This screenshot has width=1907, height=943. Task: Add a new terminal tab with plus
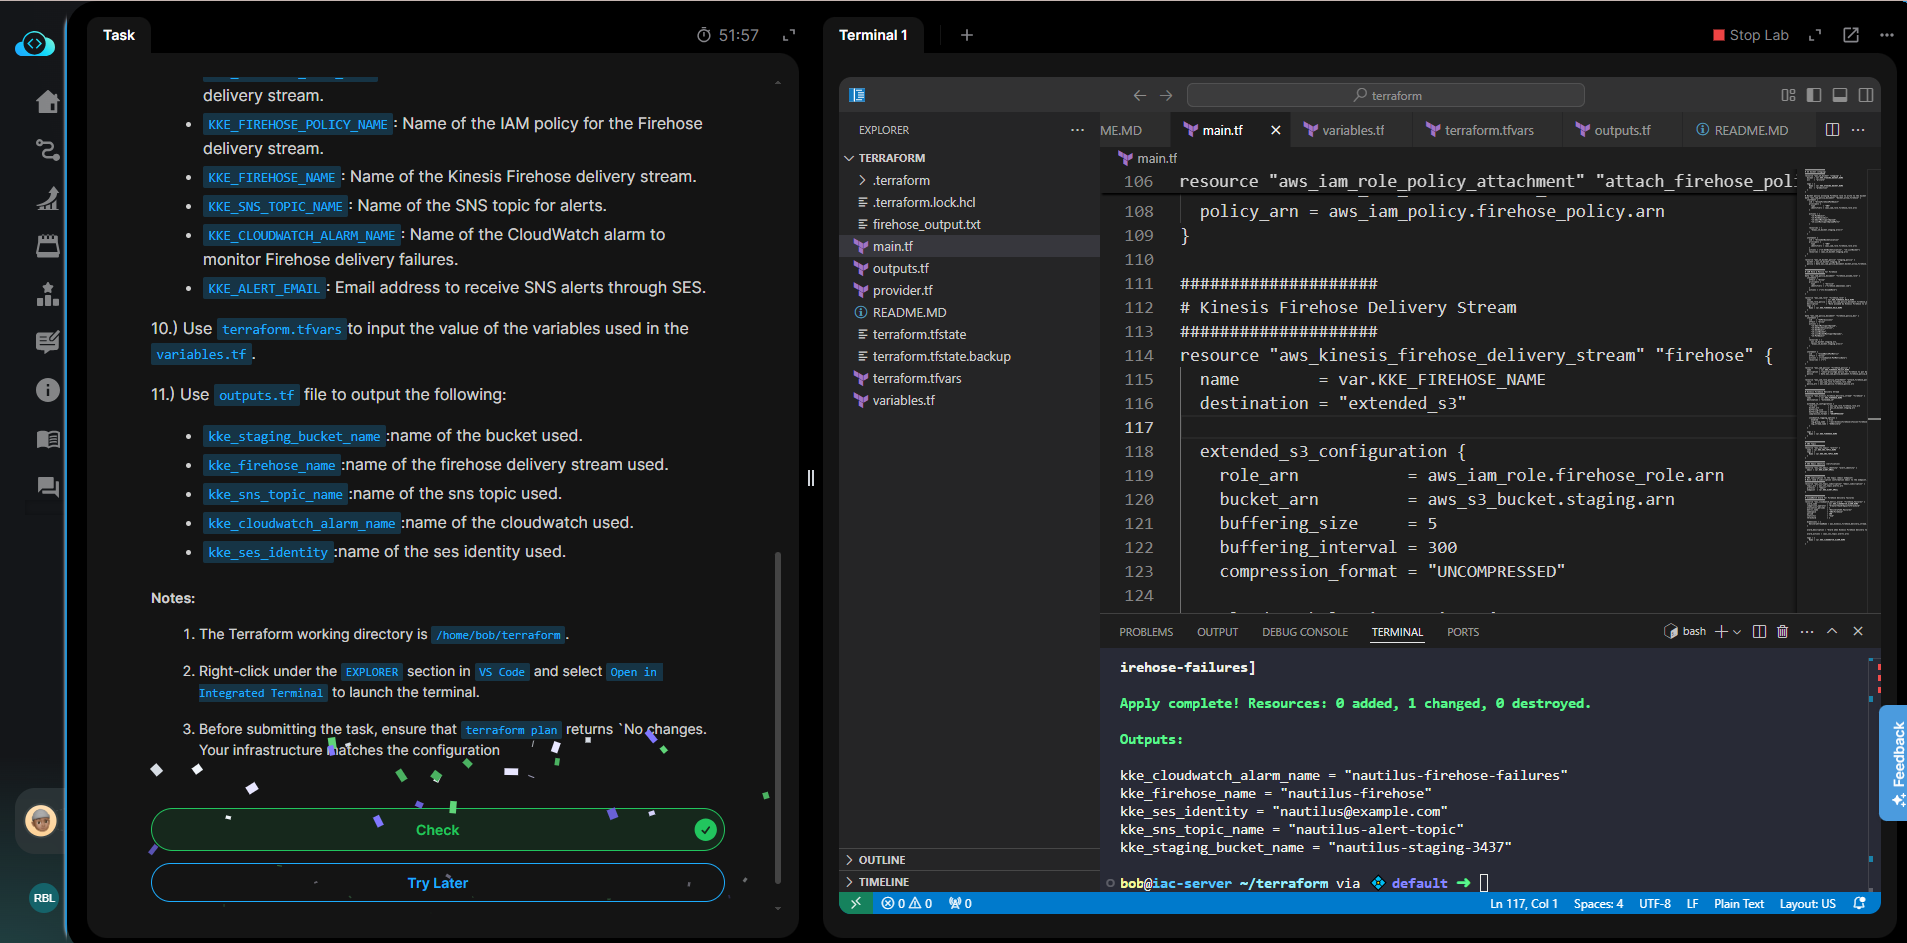pos(966,35)
